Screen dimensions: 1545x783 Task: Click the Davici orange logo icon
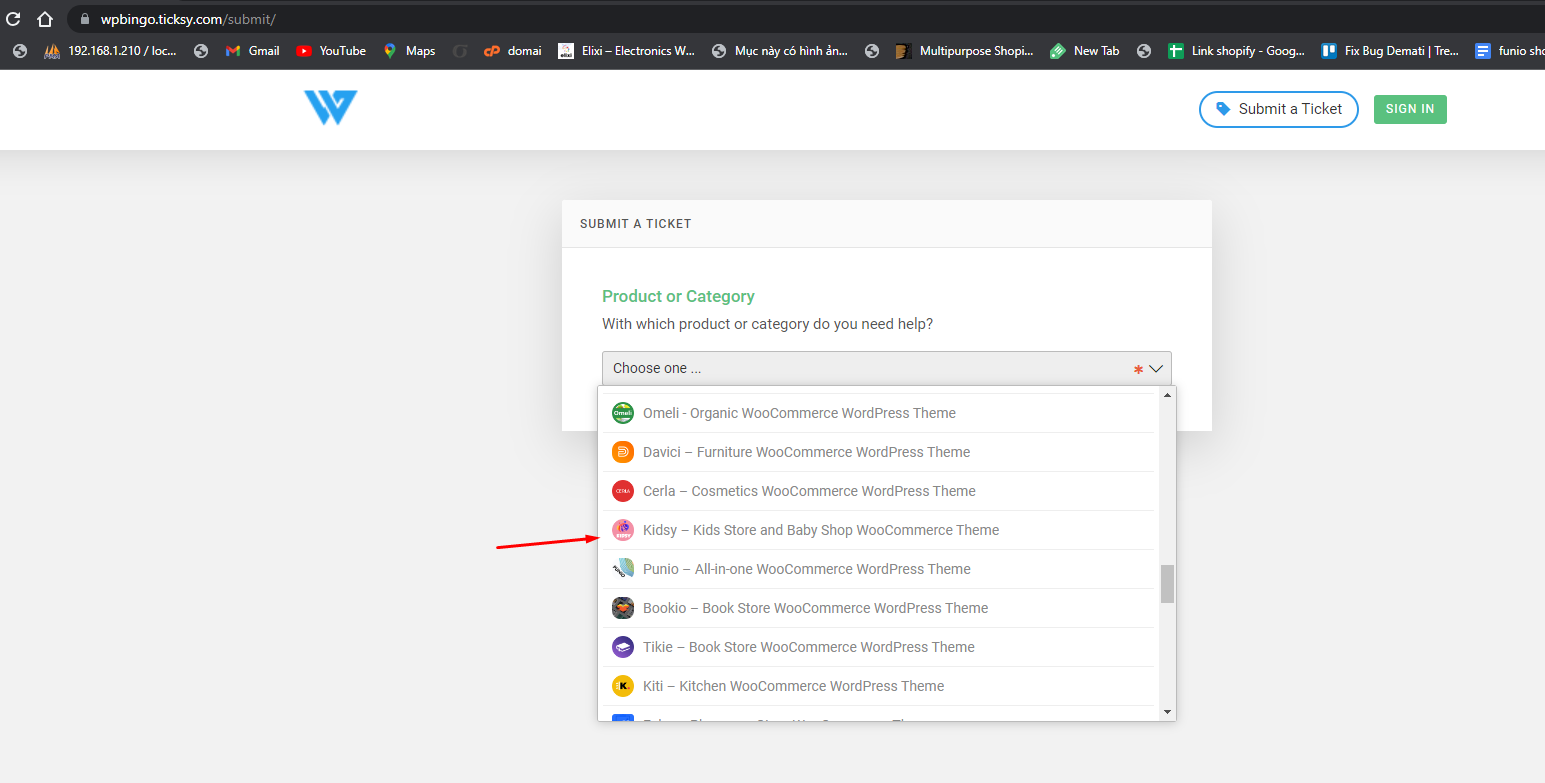pos(623,452)
